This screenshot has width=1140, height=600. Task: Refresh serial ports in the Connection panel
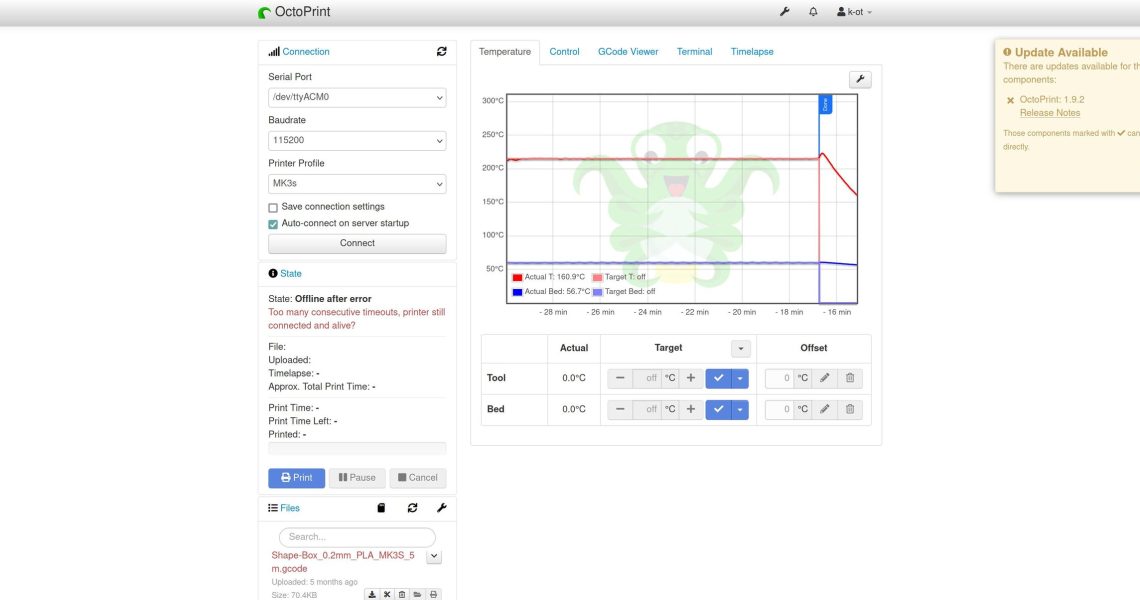click(x=441, y=52)
